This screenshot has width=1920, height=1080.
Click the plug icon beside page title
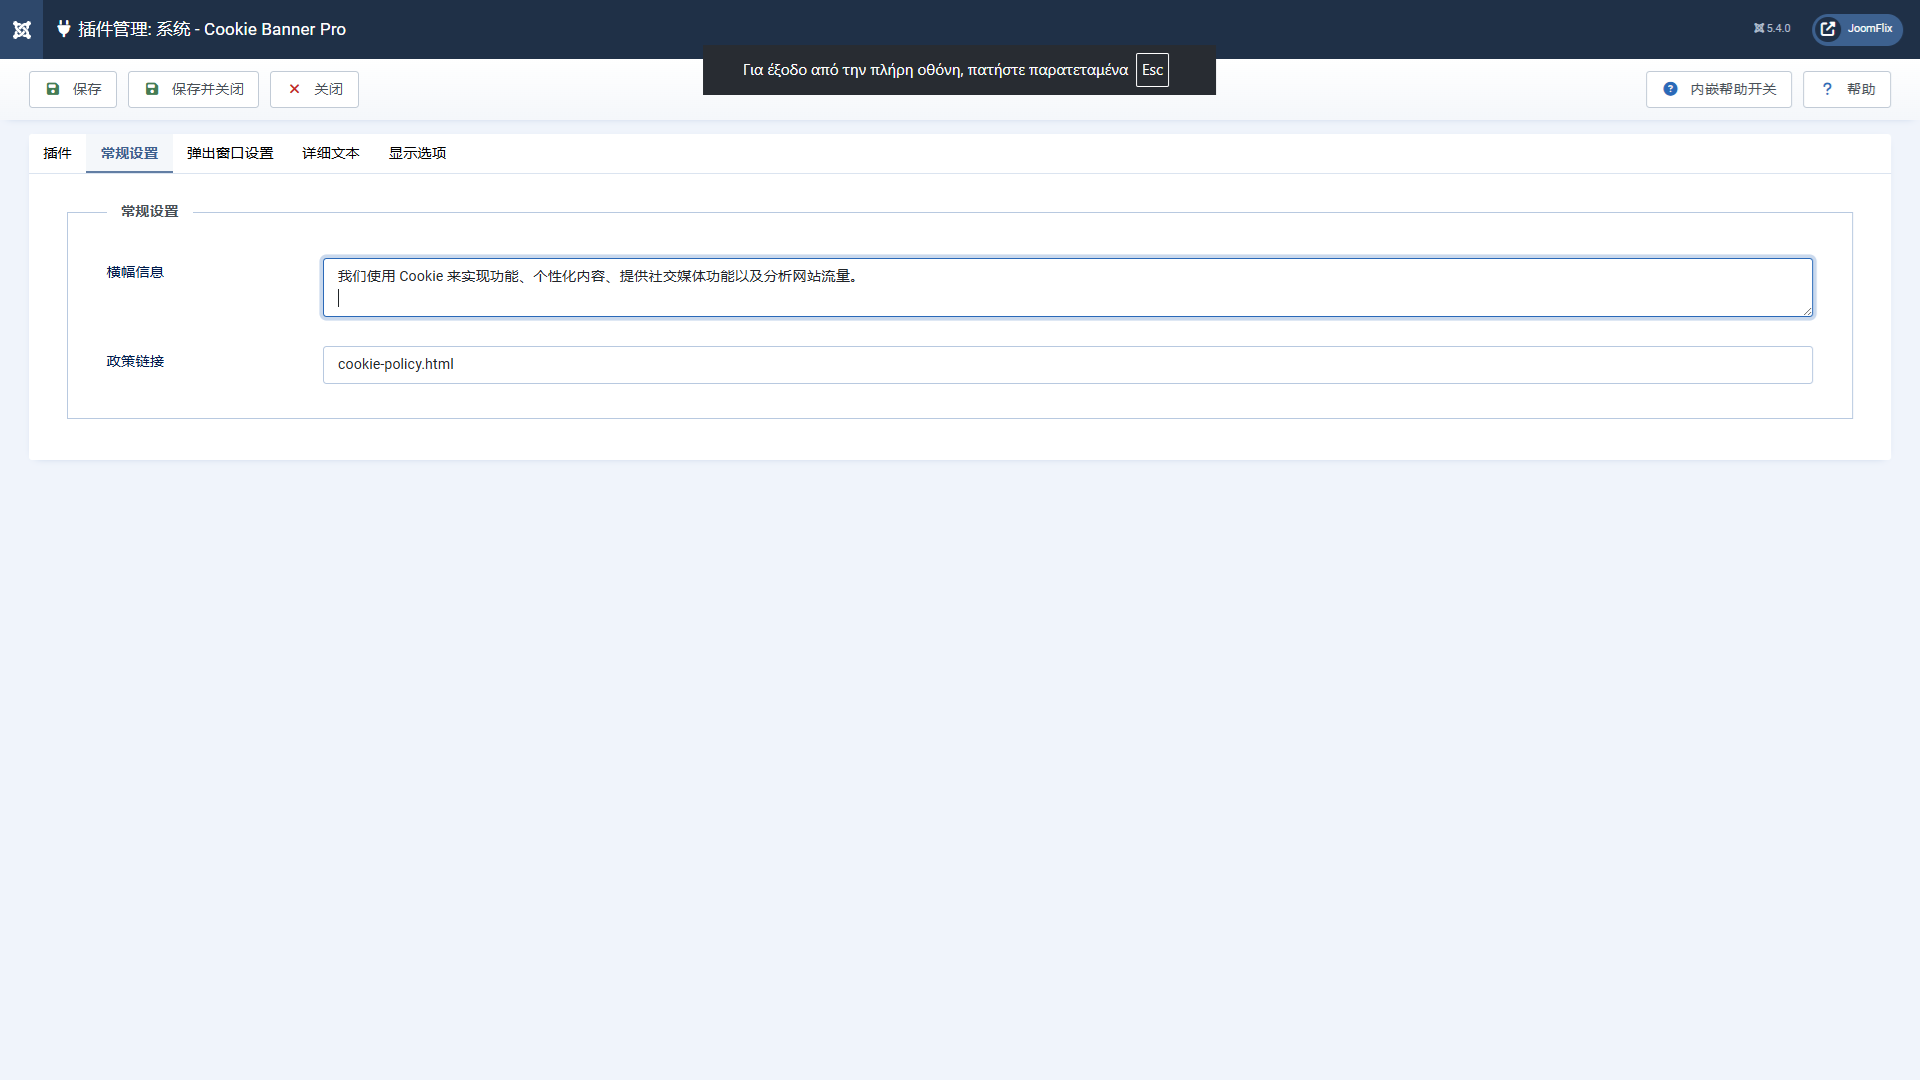pyautogui.click(x=63, y=29)
